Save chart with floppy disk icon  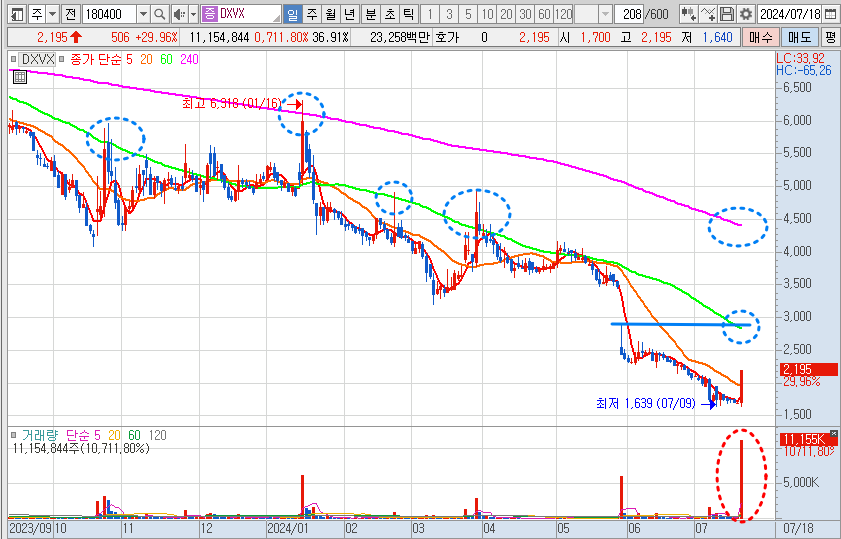726,14
